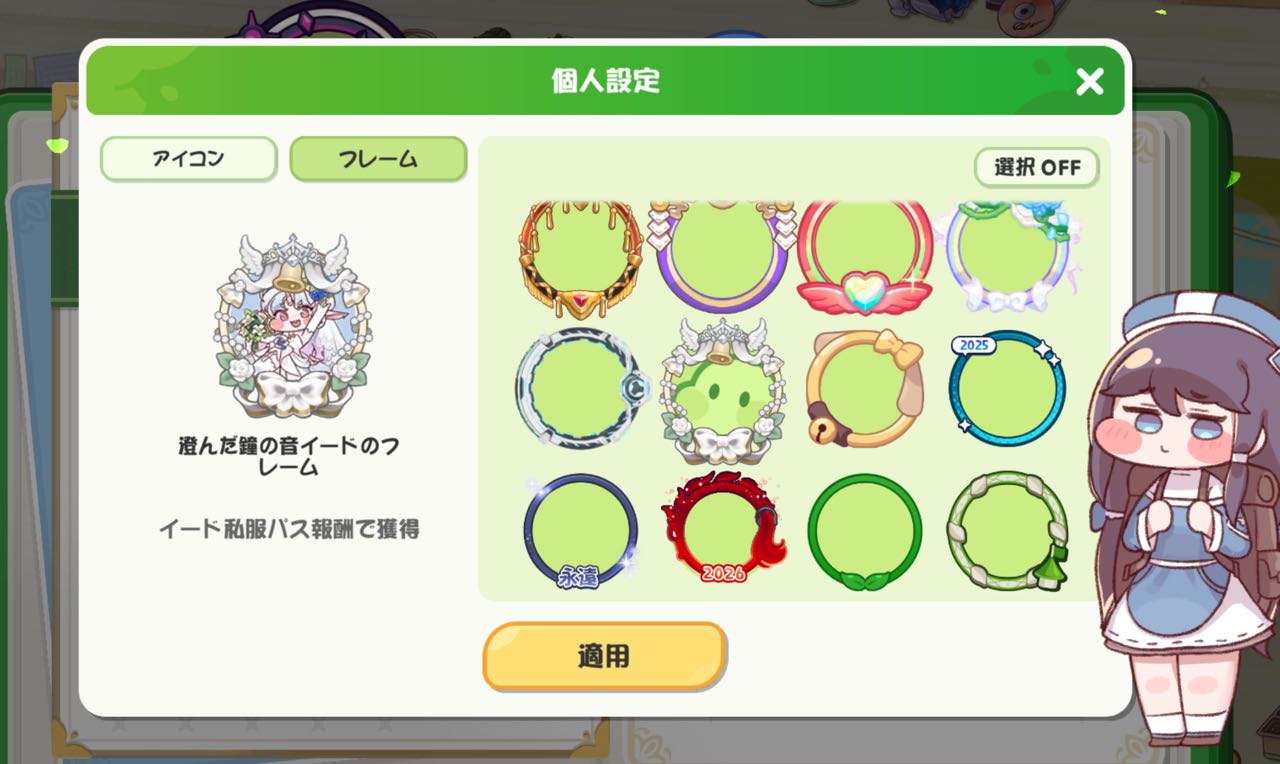Pick the yellow bow and bell frame
This screenshot has height=764, width=1280.
point(865,388)
